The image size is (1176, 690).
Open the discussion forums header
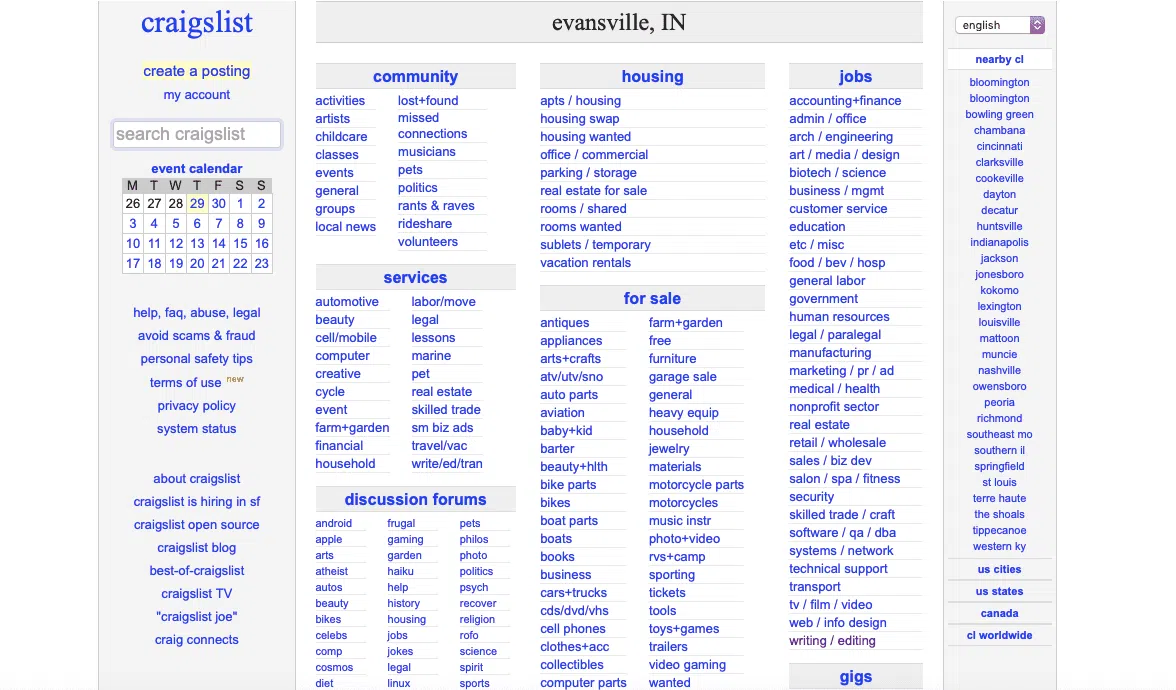pos(416,500)
